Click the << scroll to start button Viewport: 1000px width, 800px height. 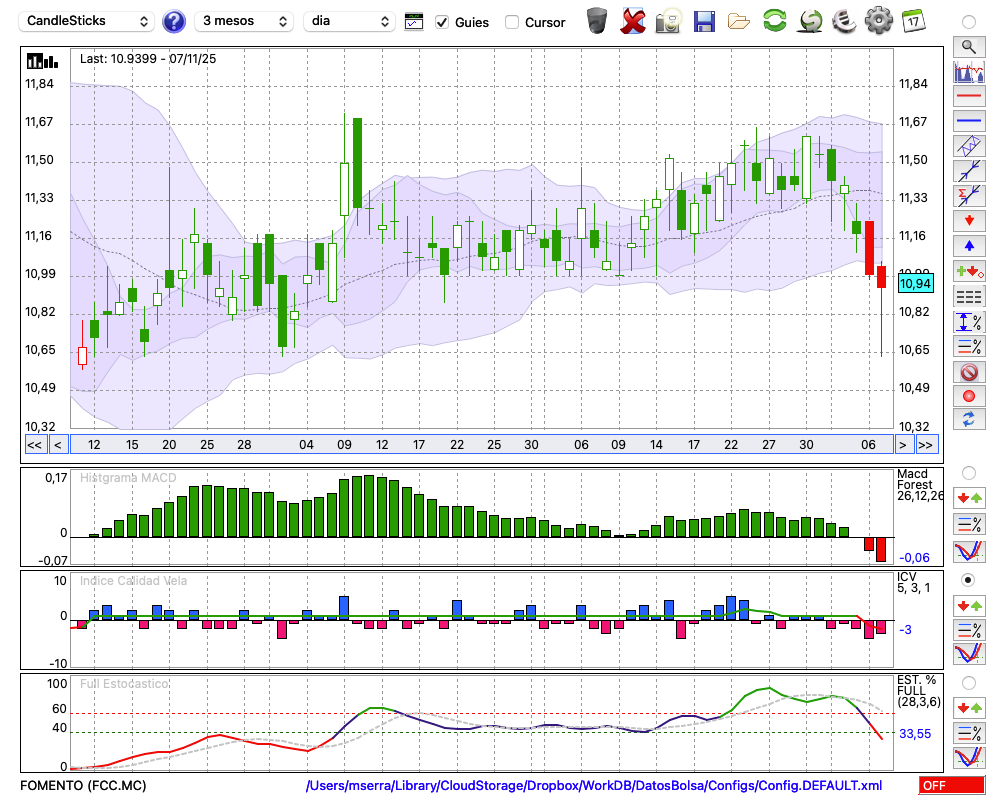pyautogui.click(x=34, y=445)
